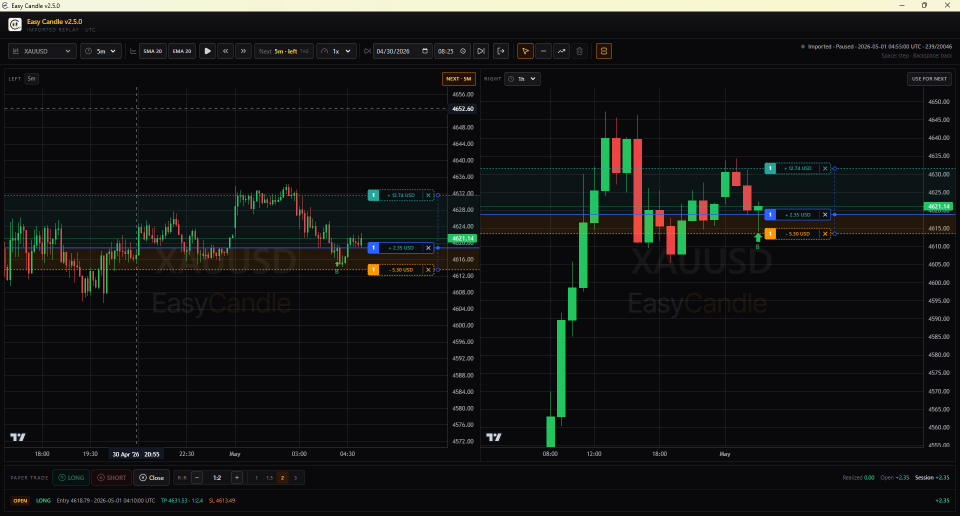
Task: Click the SL 4613.49 text
Action: [222, 501]
